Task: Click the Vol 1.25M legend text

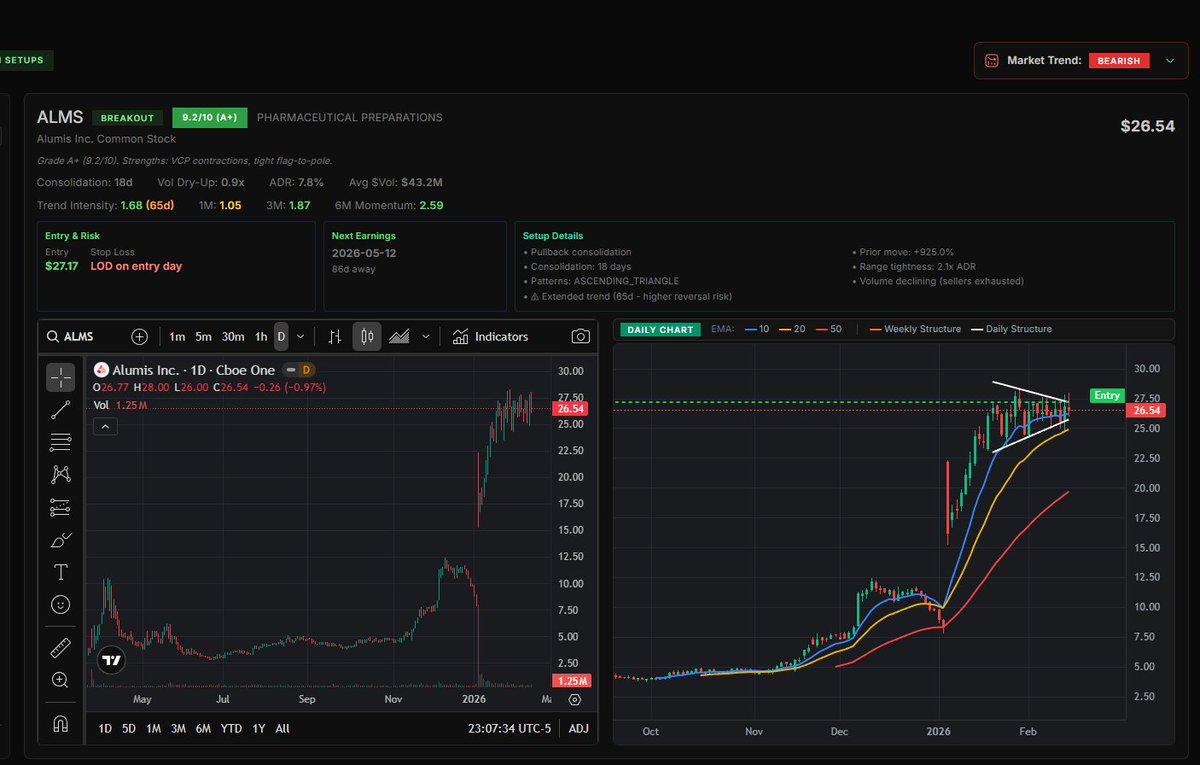Action: click(x=121, y=405)
